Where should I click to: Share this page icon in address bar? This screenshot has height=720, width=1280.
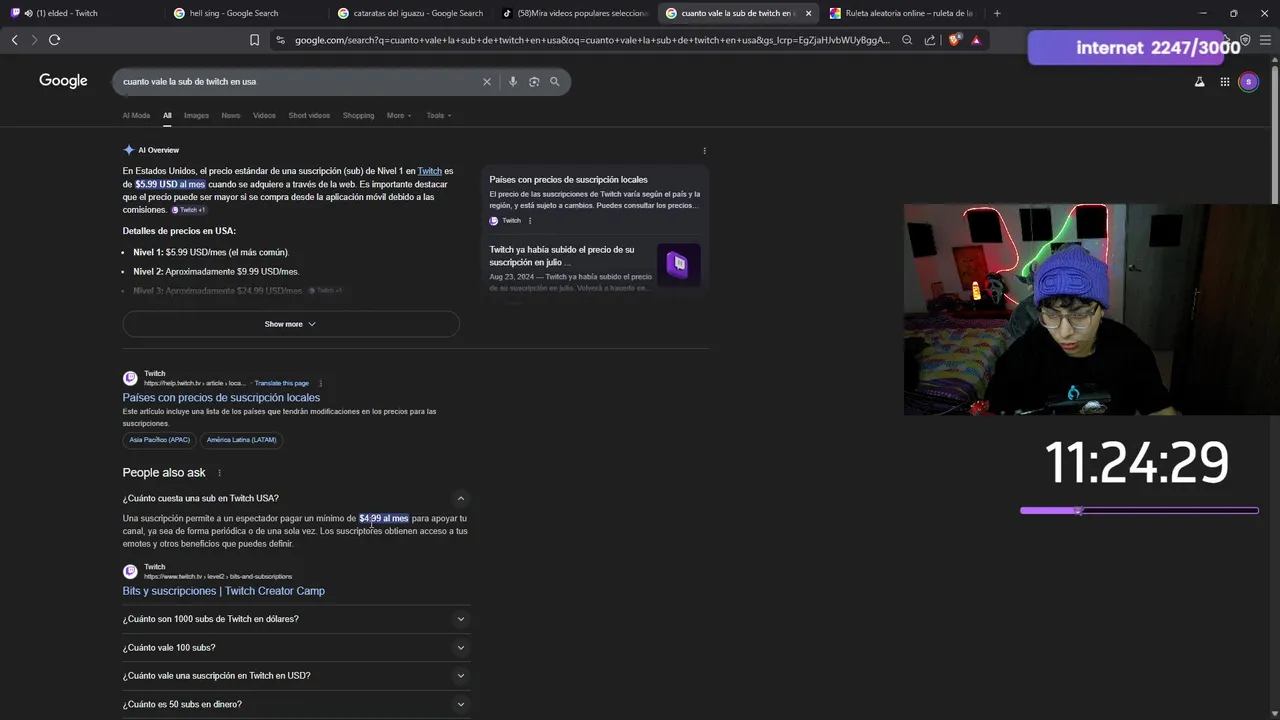coord(930,40)
